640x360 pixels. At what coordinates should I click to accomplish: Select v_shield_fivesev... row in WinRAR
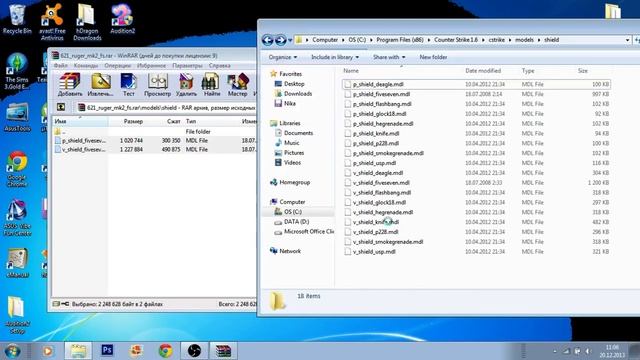[x=155, y=150]
